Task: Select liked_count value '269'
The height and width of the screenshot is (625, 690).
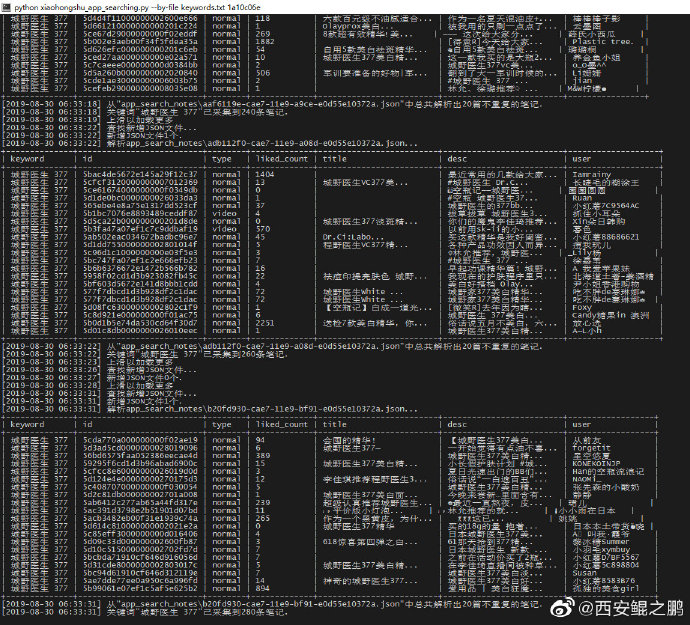Action: click(262, 34)
